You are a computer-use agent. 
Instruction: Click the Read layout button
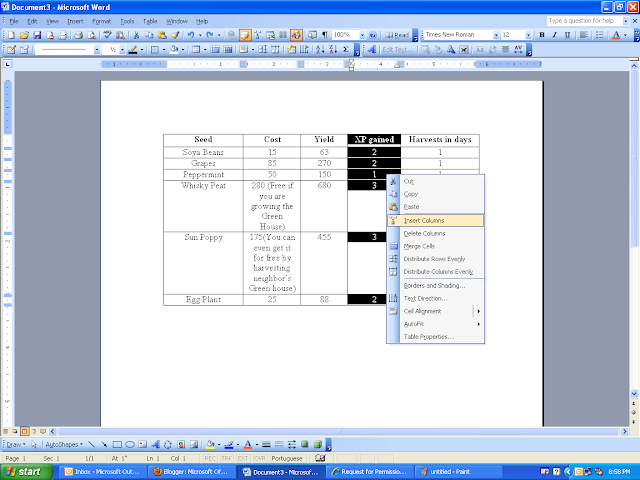click(397, 36)
